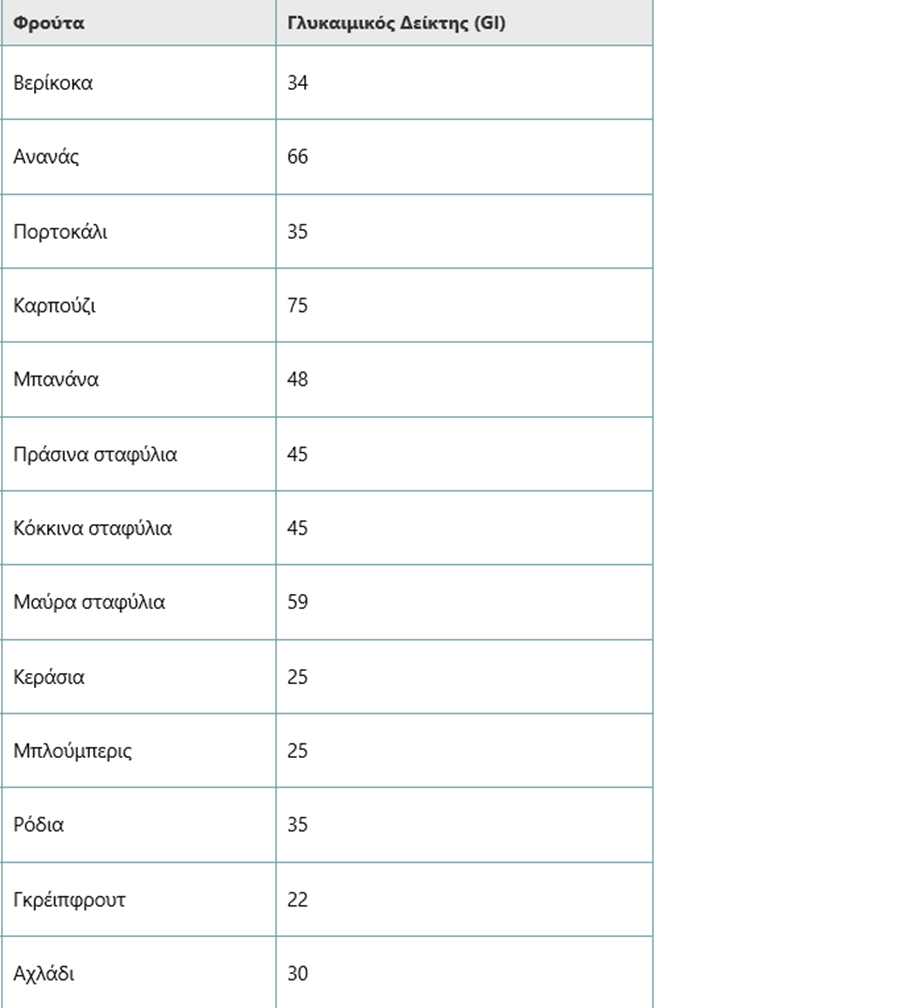Screen dimensions: 900x1008
Task: Click the Γκρέιπφρουτ cell
Action: 138,899
